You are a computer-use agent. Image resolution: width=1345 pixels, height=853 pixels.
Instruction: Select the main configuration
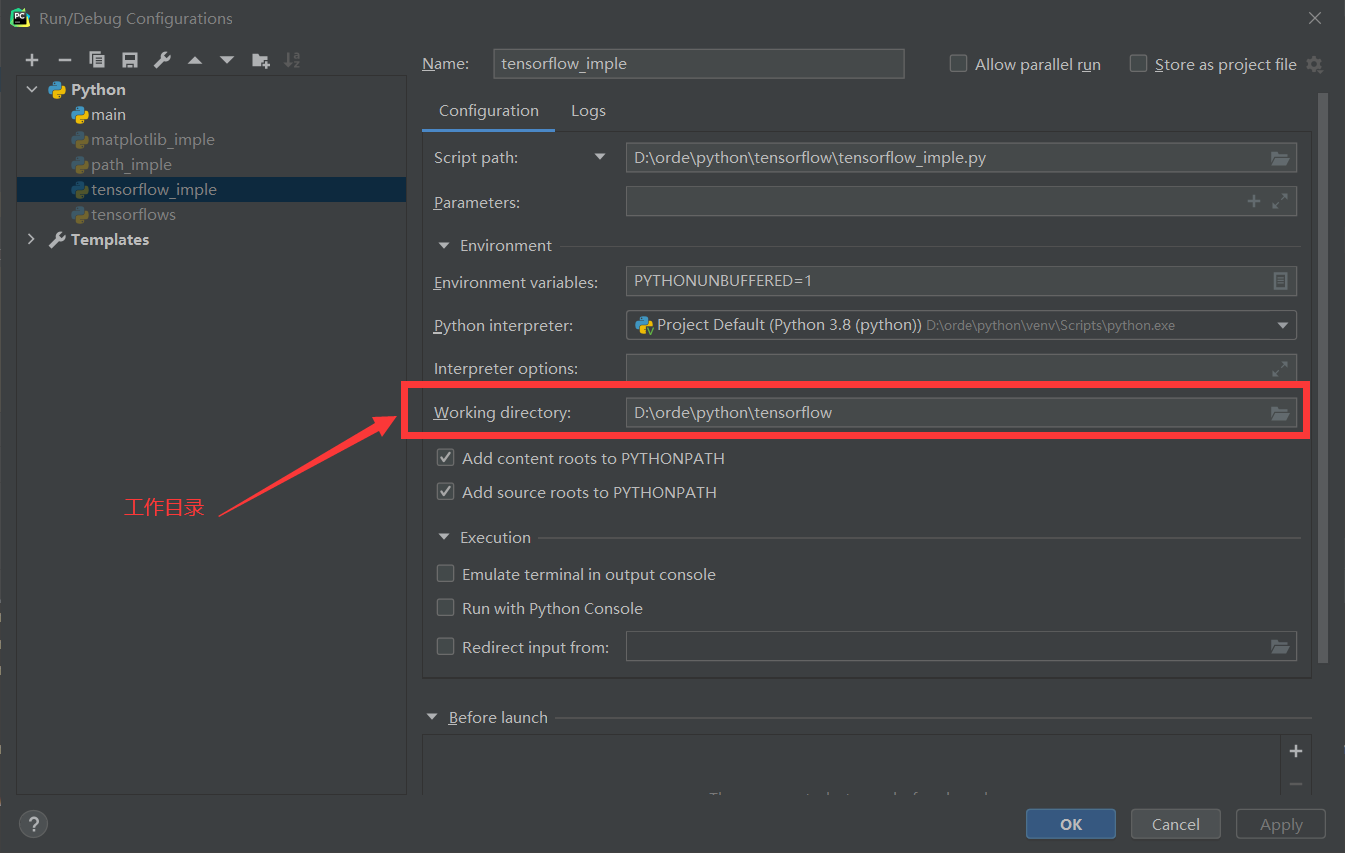[x=211, y=115]
